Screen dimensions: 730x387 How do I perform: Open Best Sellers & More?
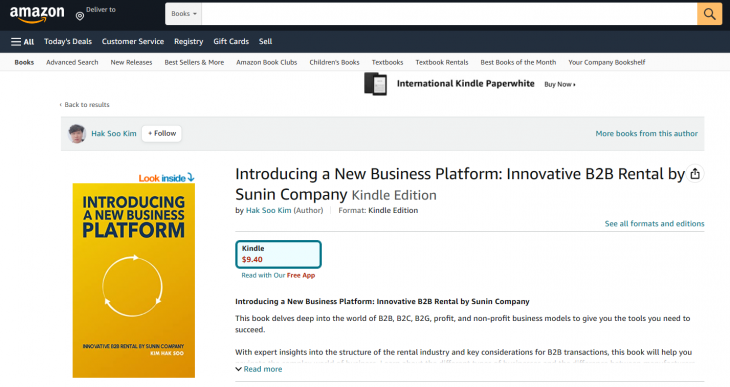click(x=194, y=62)
